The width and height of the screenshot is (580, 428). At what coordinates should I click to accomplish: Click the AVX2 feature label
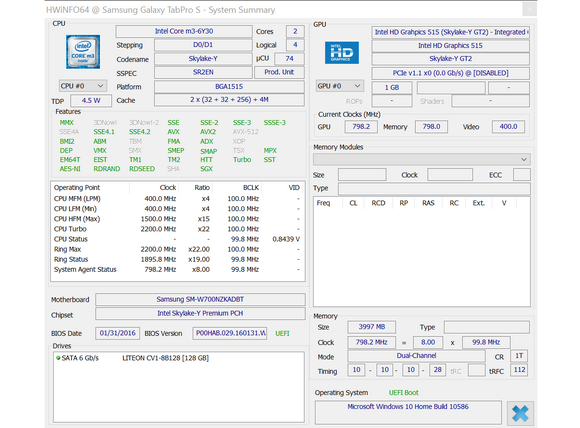pyautogui.click(x=208, y=132)
